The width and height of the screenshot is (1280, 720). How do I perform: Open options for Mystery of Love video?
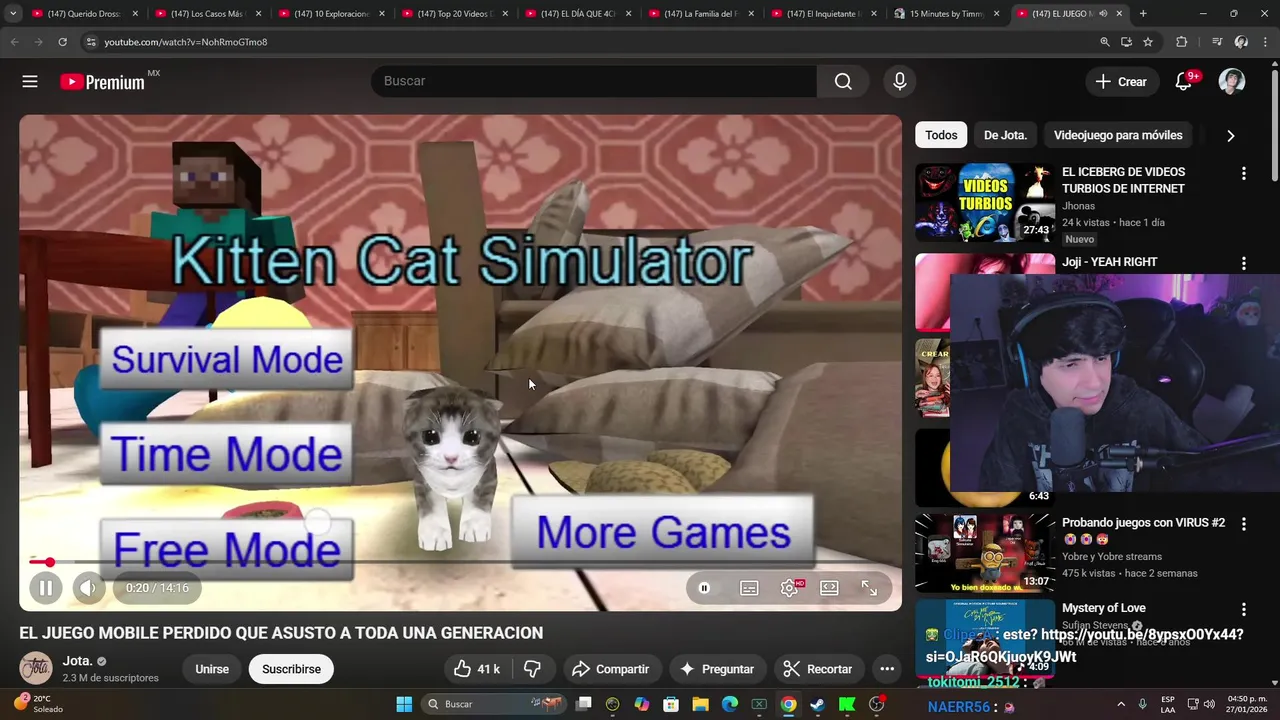1244,609
